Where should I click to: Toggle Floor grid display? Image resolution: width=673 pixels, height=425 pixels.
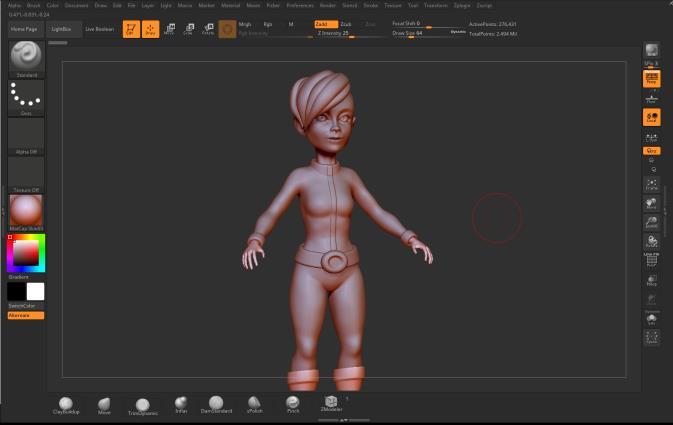[652, 99]
